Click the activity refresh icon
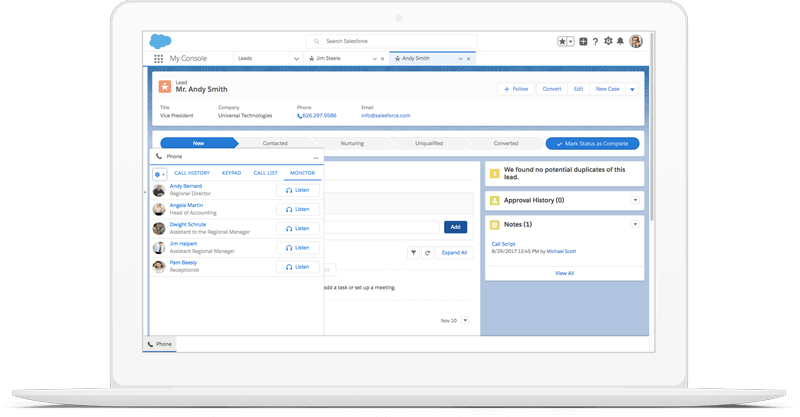Viewport: 800px width, 417px height. [427, 253]
